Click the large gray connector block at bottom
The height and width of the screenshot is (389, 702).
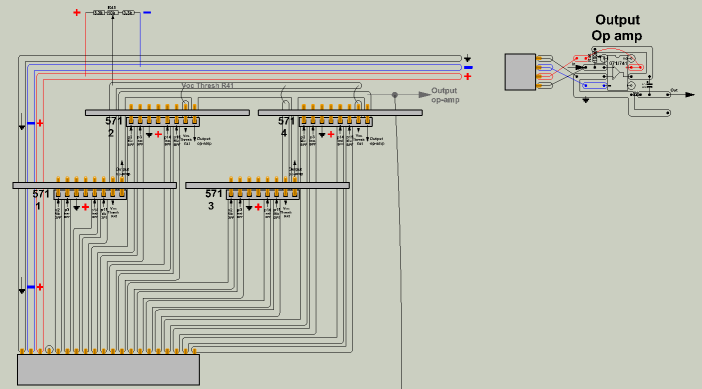(x=108, y=370)
